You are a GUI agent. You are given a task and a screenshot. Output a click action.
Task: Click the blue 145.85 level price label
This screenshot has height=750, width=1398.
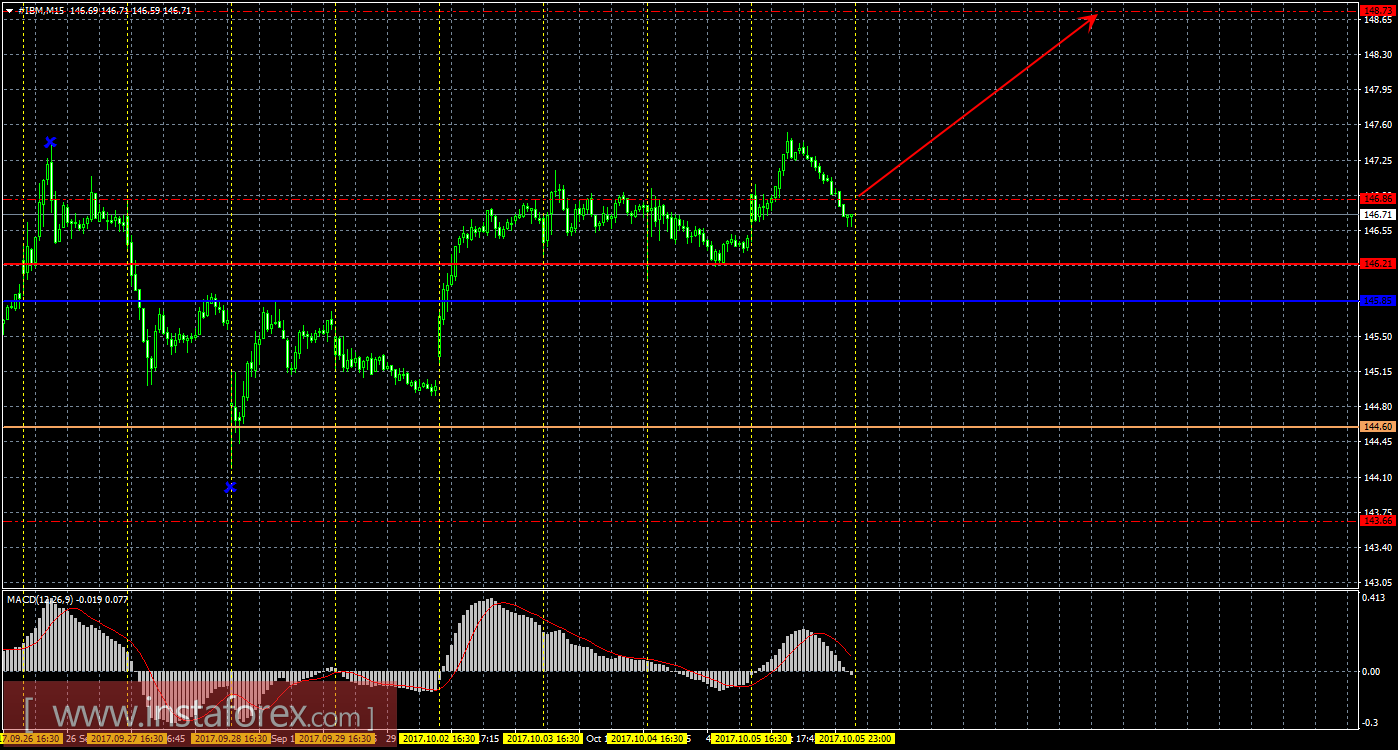point(1377,300)
